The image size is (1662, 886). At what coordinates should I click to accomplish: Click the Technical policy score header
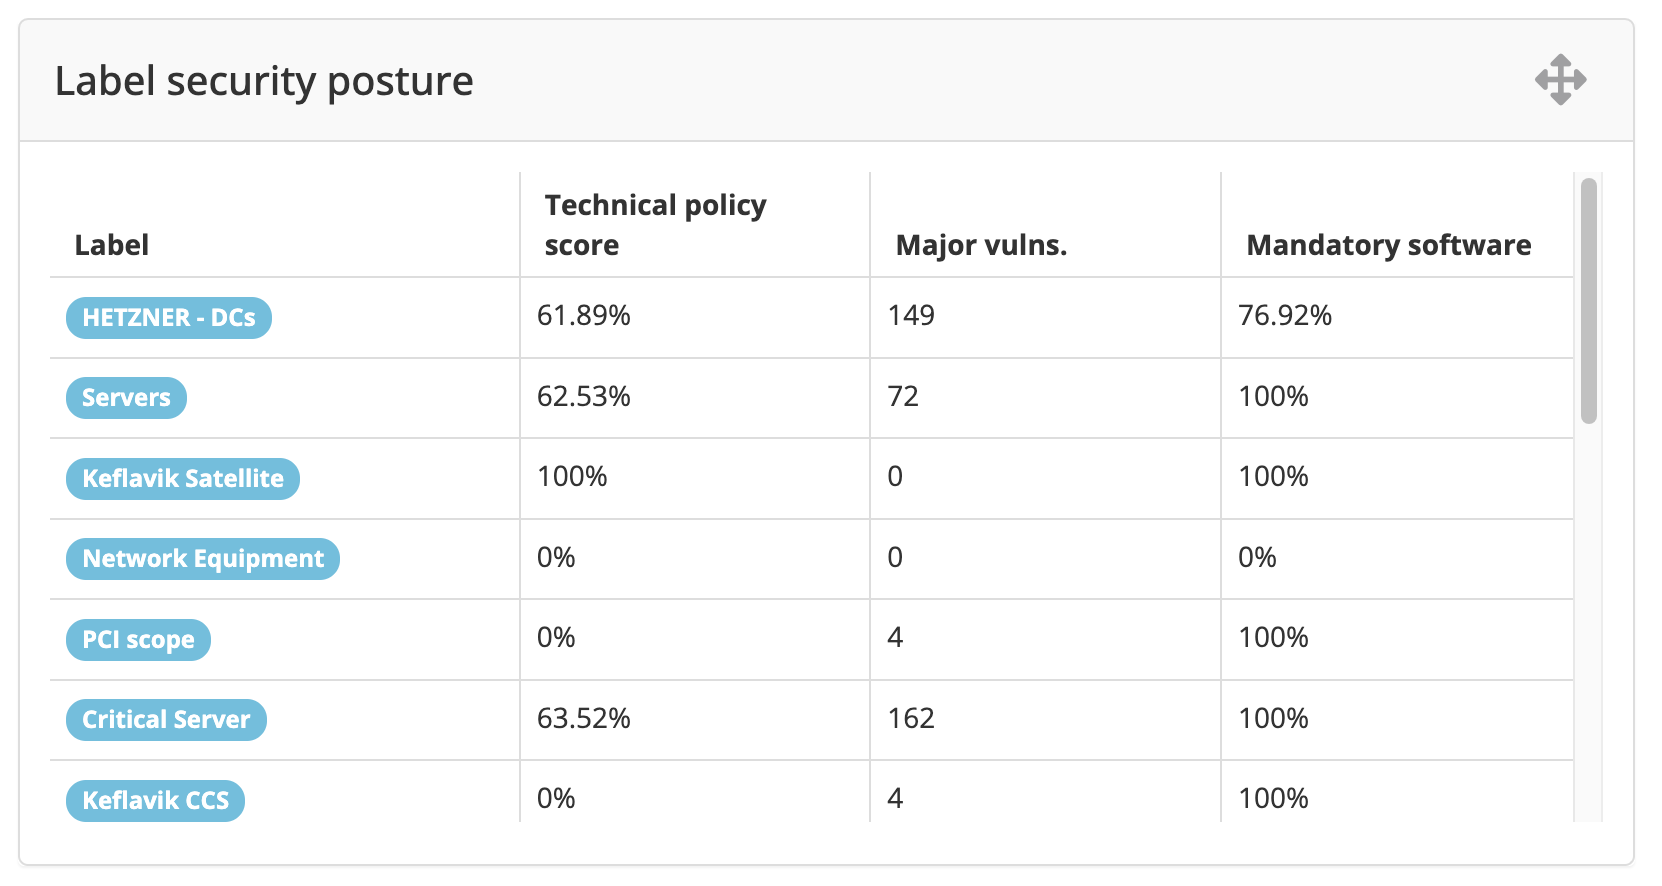pyautogui.click(x=655, y=225)
